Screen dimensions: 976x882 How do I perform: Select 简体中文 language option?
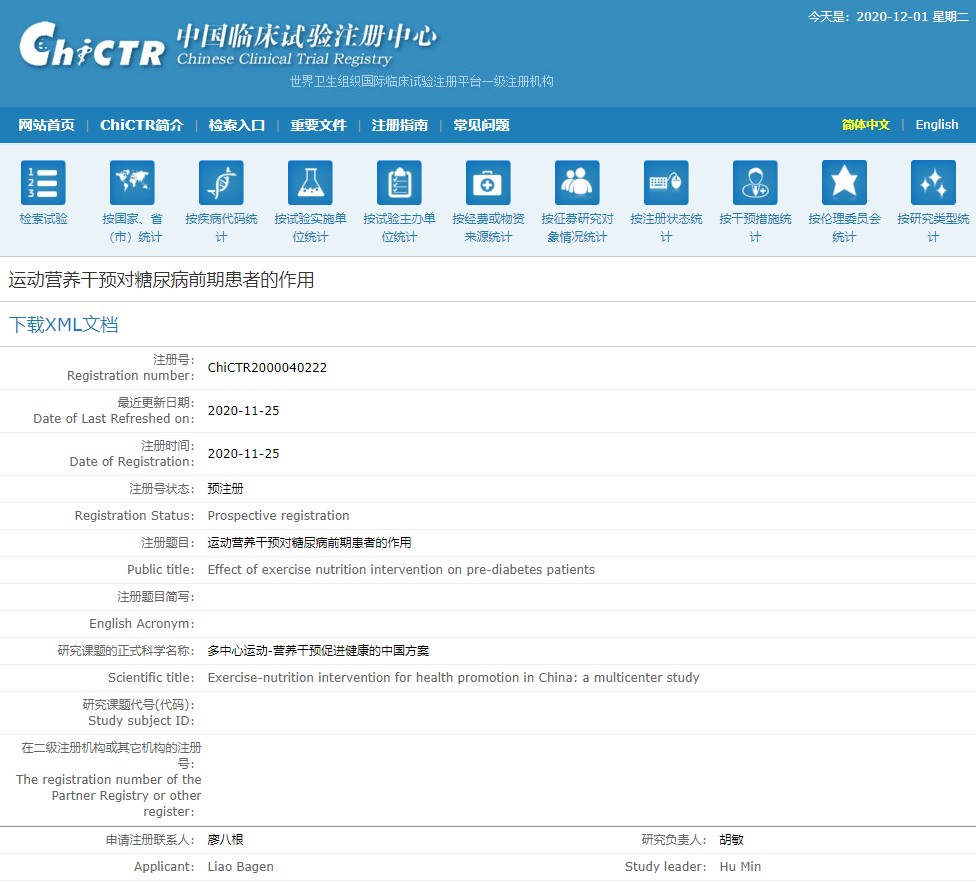coord(865,125)
